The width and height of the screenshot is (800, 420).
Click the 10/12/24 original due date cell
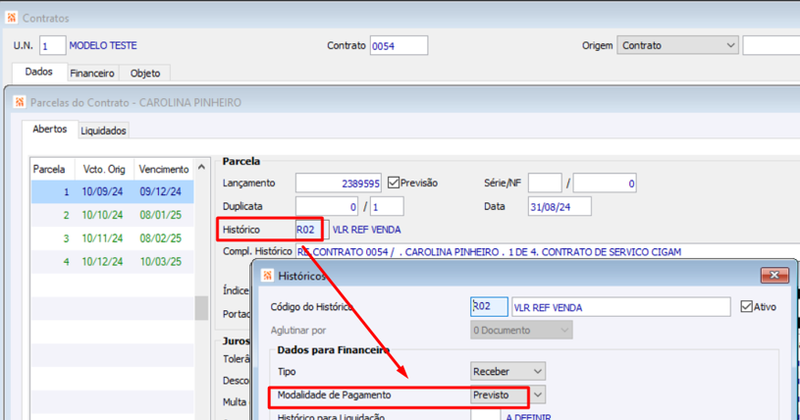point(103,262)
